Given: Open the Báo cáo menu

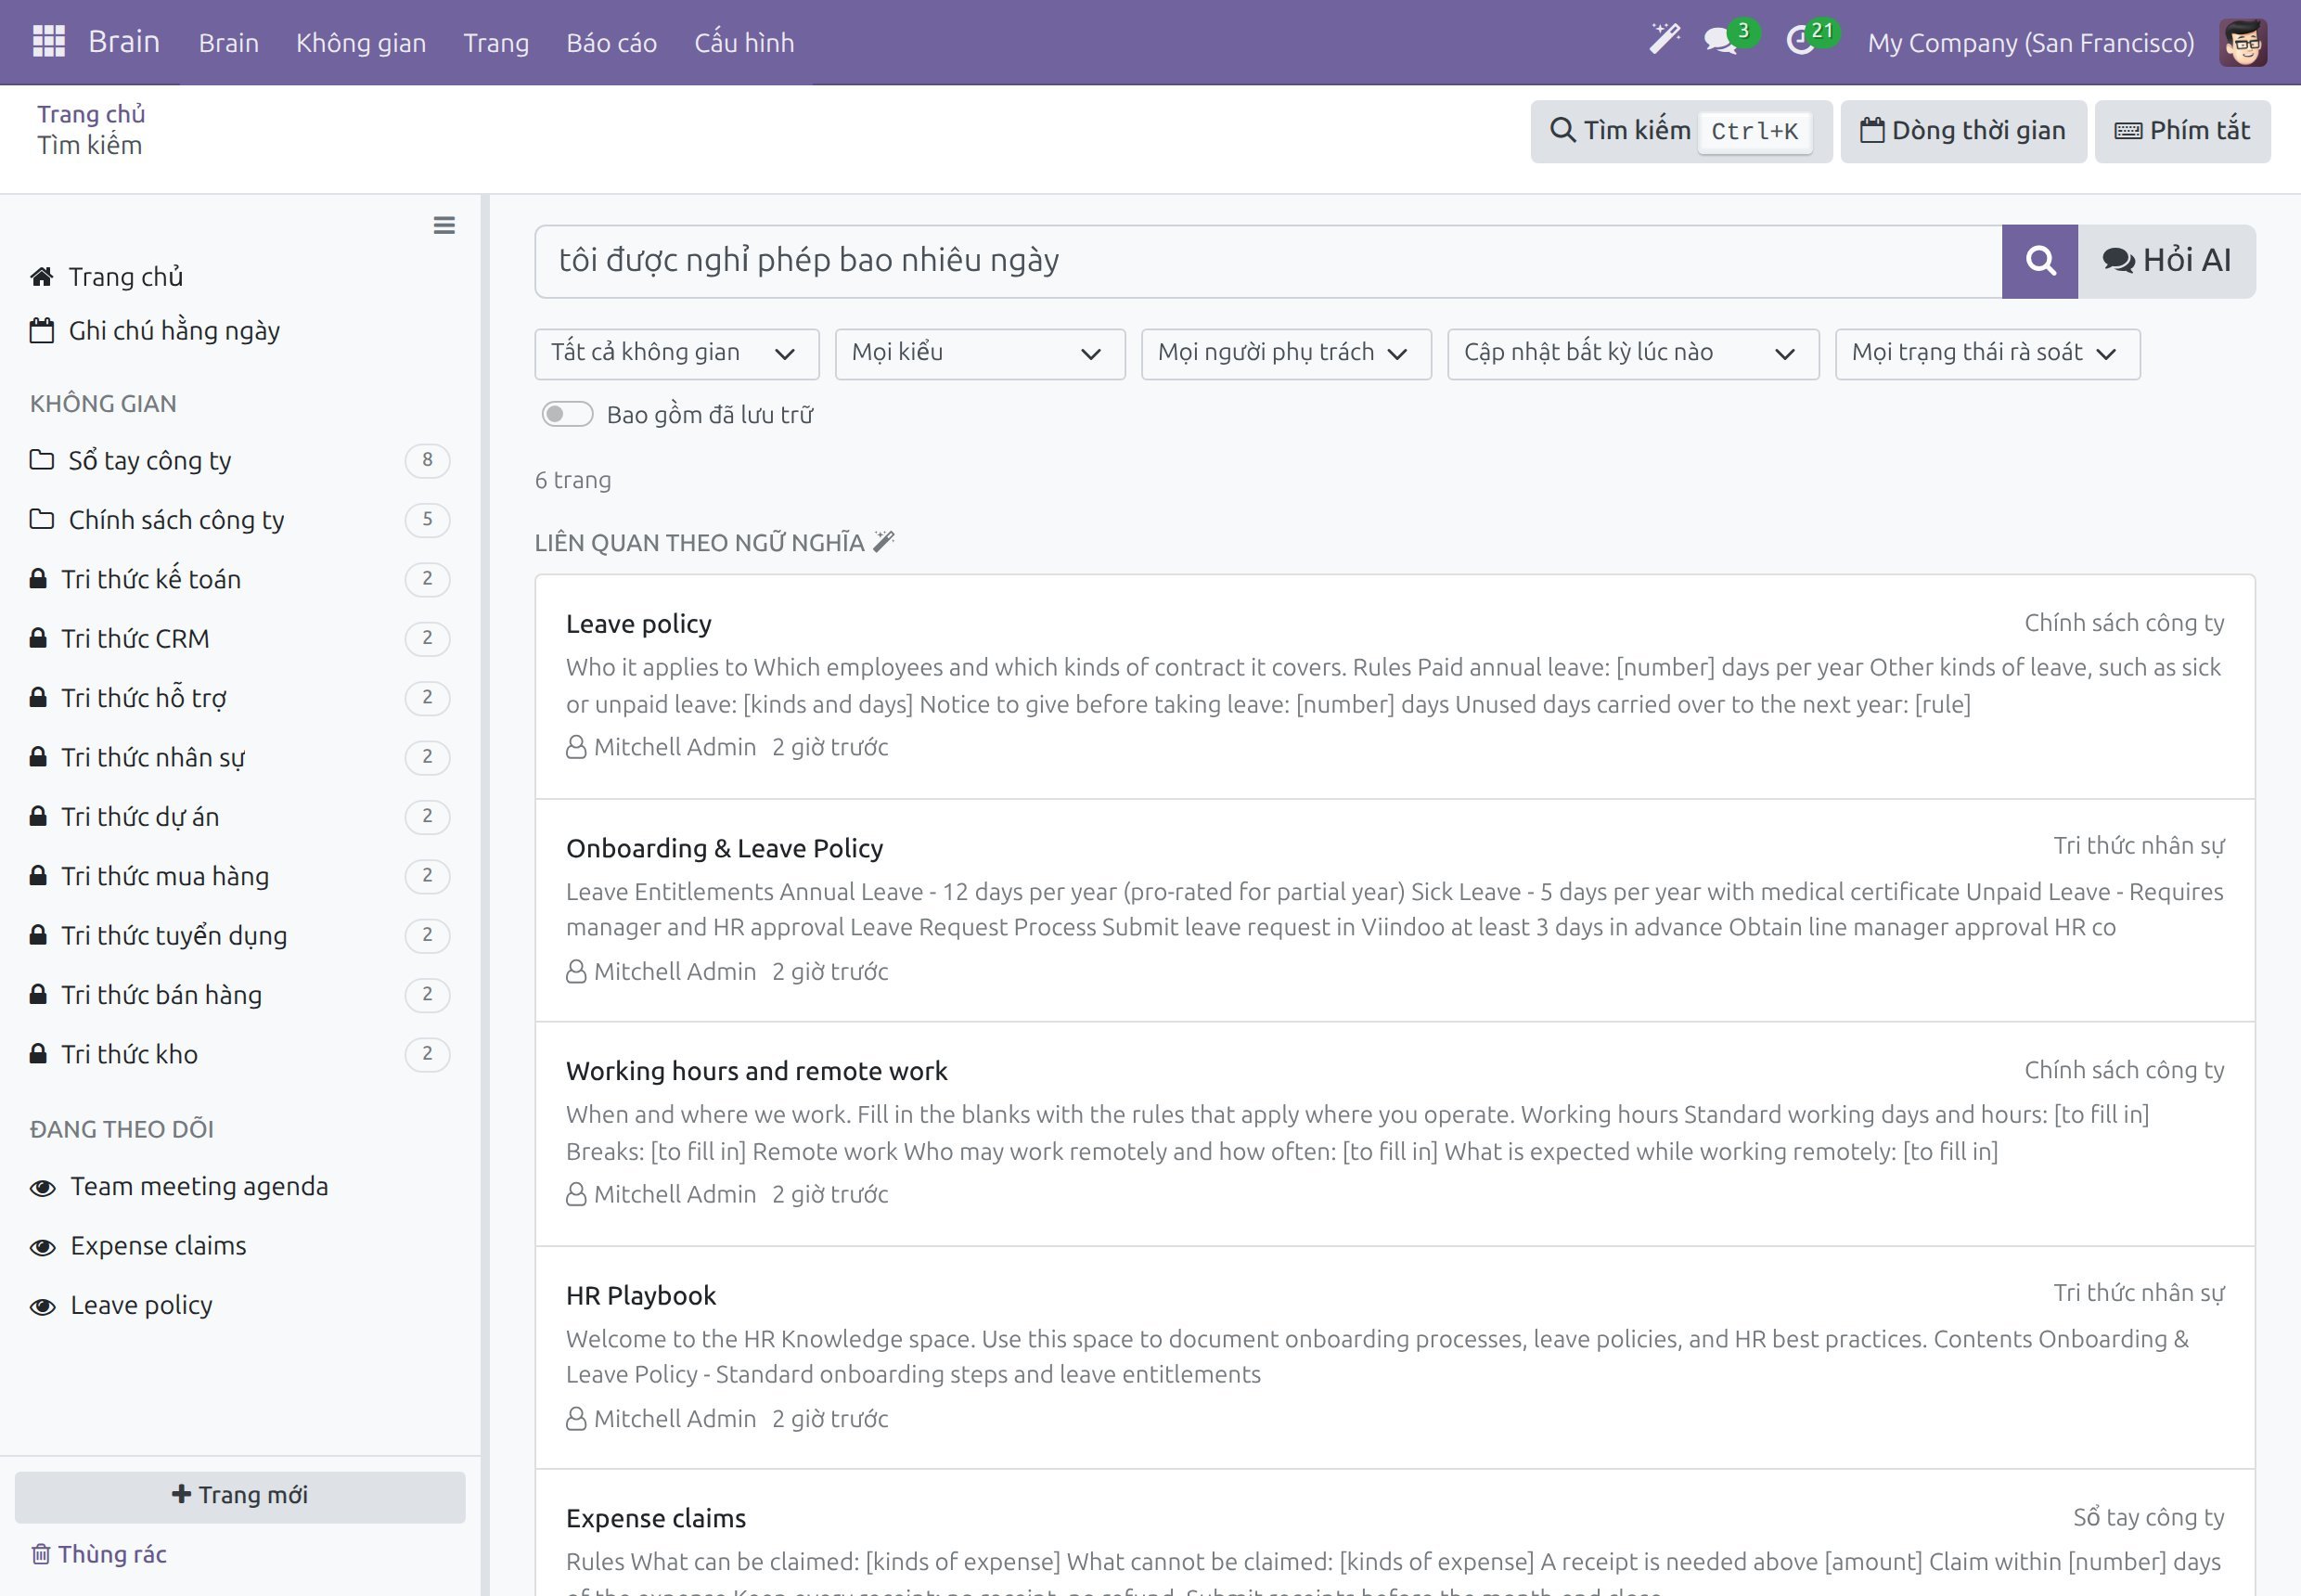Looking at the screenshot, I should click(x=612, y=43).
